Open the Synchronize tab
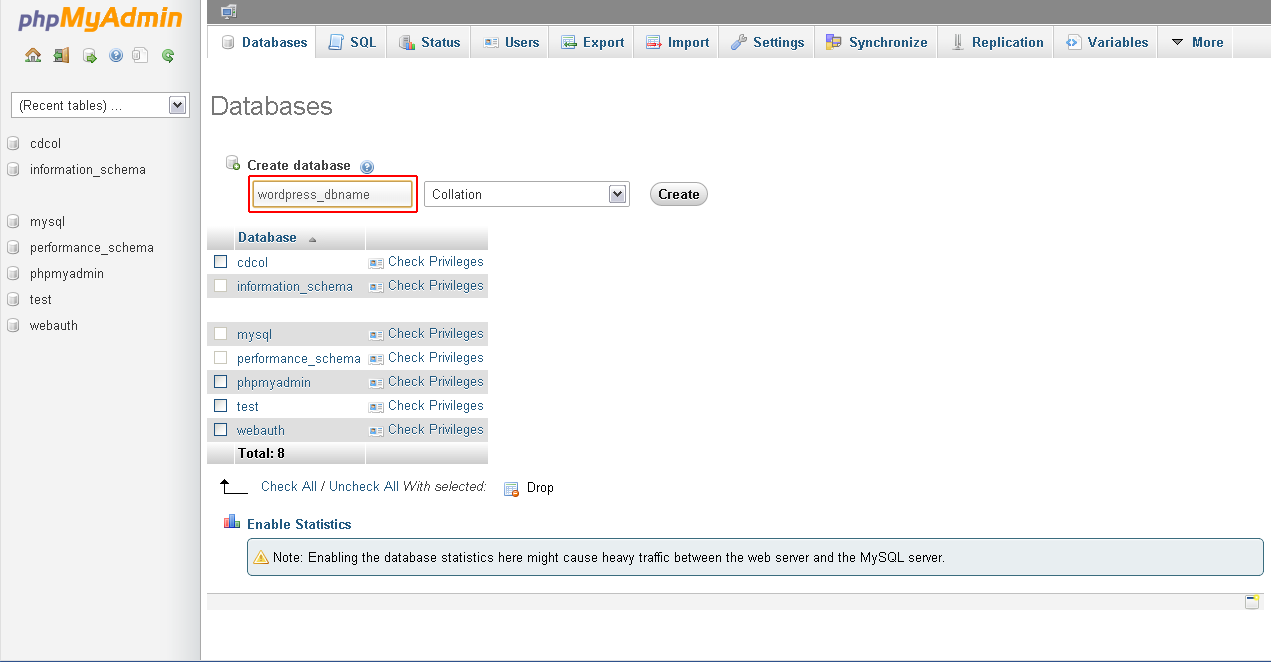This screenshot has height=662, width=1271. 876,42
